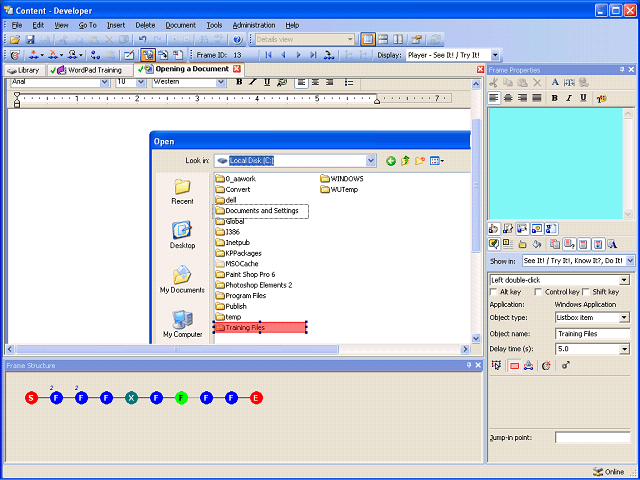
Task: Click My Documents in places bar
Action: coord(182,280)
